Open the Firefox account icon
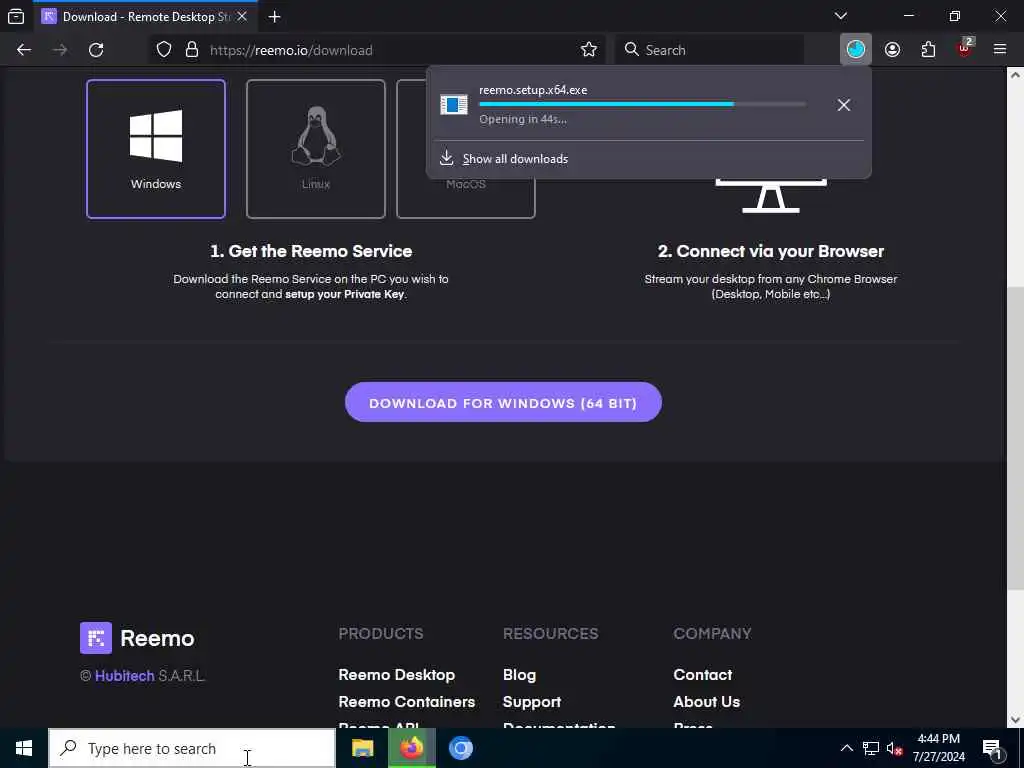This screenshot has width=1024, height=768. [892, 50]
